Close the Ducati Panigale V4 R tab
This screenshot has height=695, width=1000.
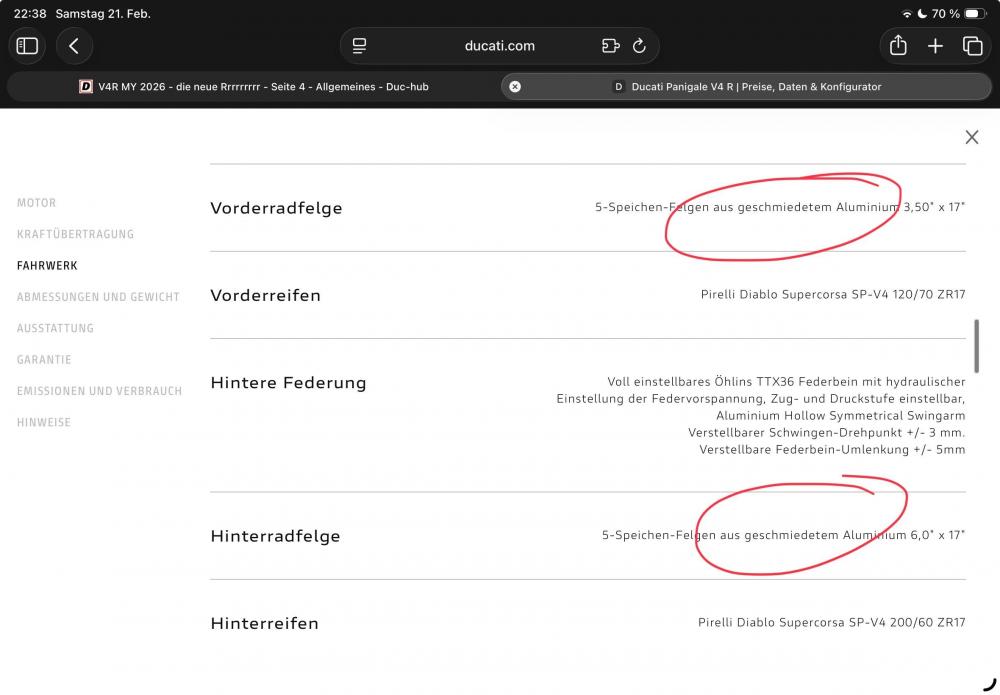515,87
